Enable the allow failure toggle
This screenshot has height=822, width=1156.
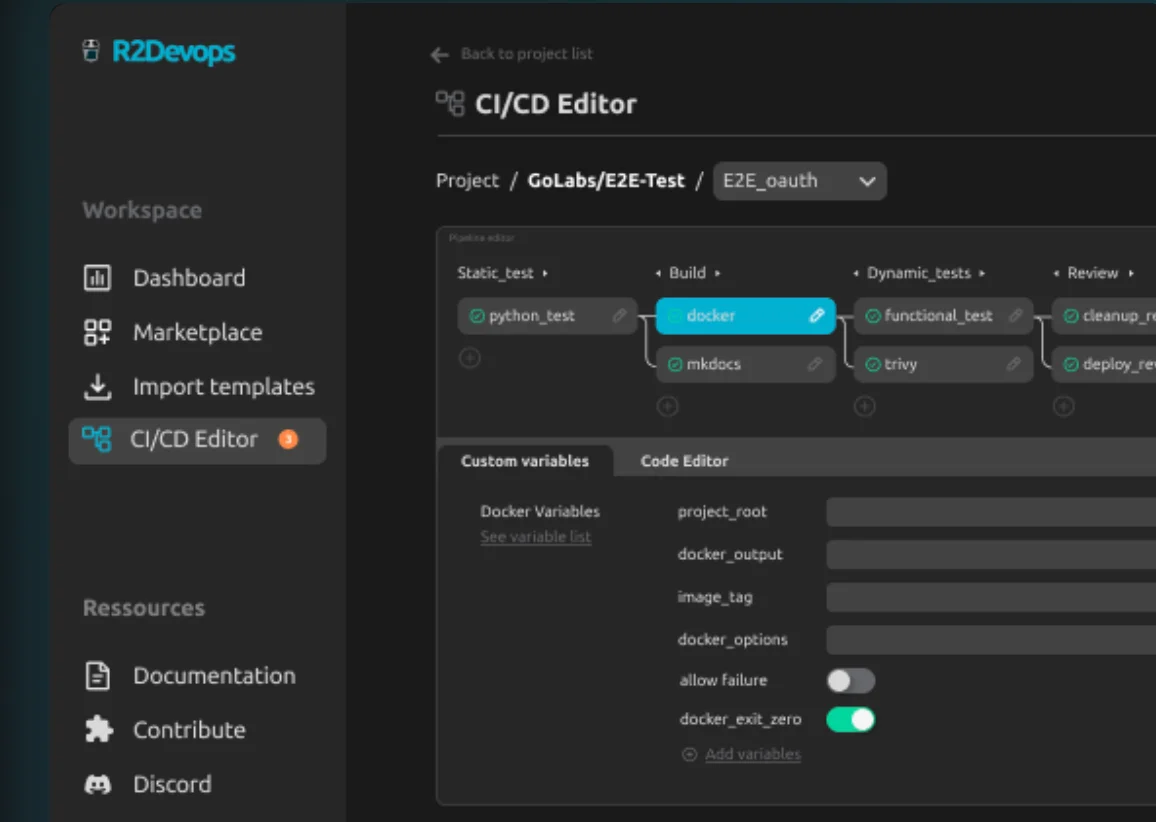(850, 680)
